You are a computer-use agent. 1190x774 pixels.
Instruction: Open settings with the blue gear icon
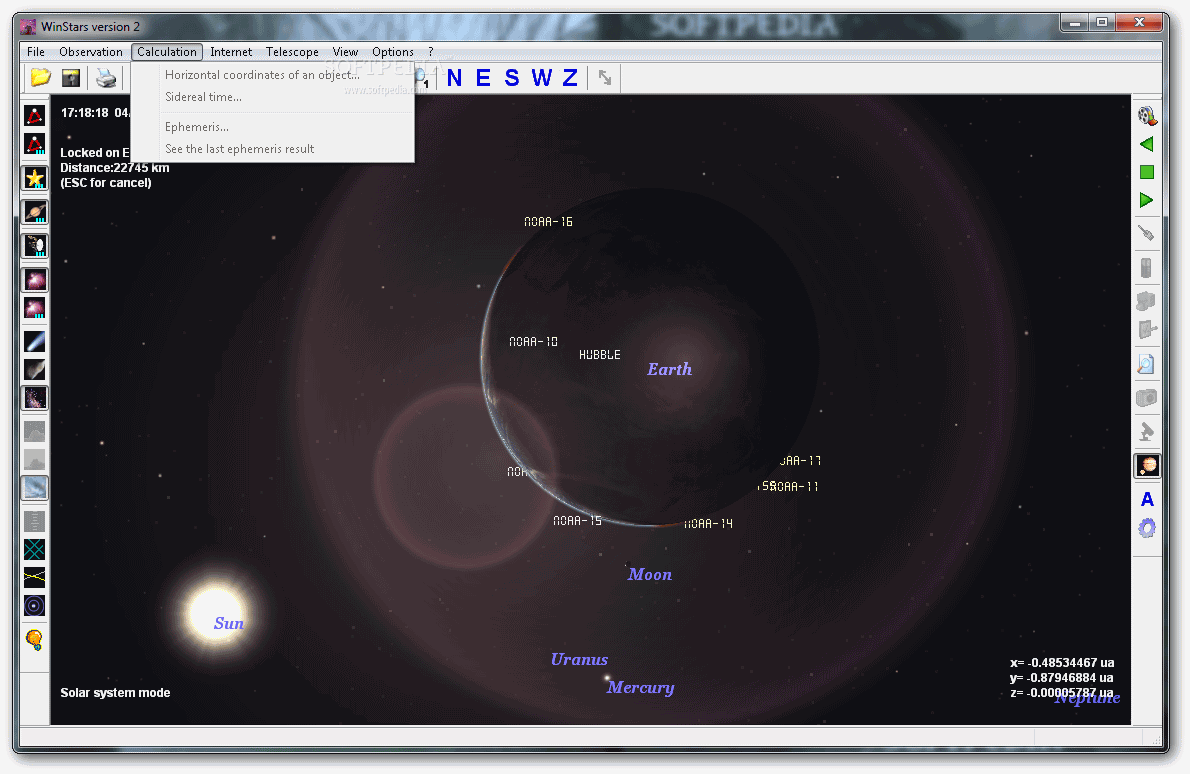1147,528
